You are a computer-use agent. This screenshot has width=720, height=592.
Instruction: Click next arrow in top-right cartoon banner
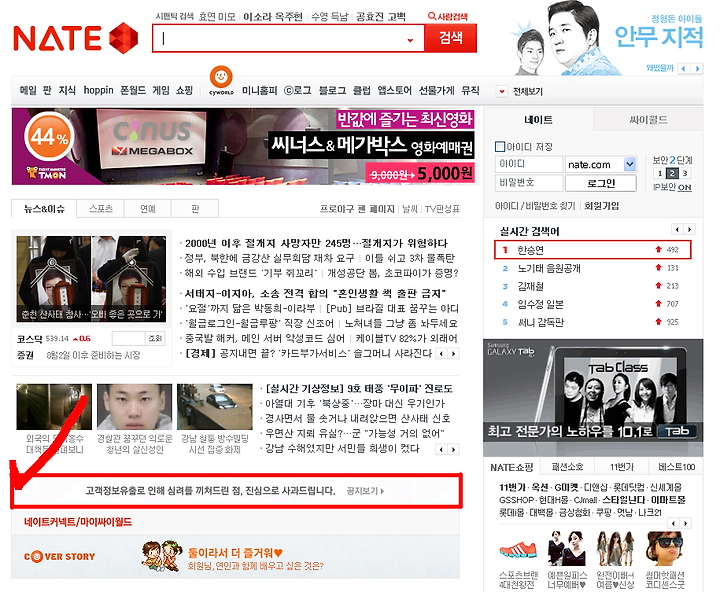[x=697, y=69]
